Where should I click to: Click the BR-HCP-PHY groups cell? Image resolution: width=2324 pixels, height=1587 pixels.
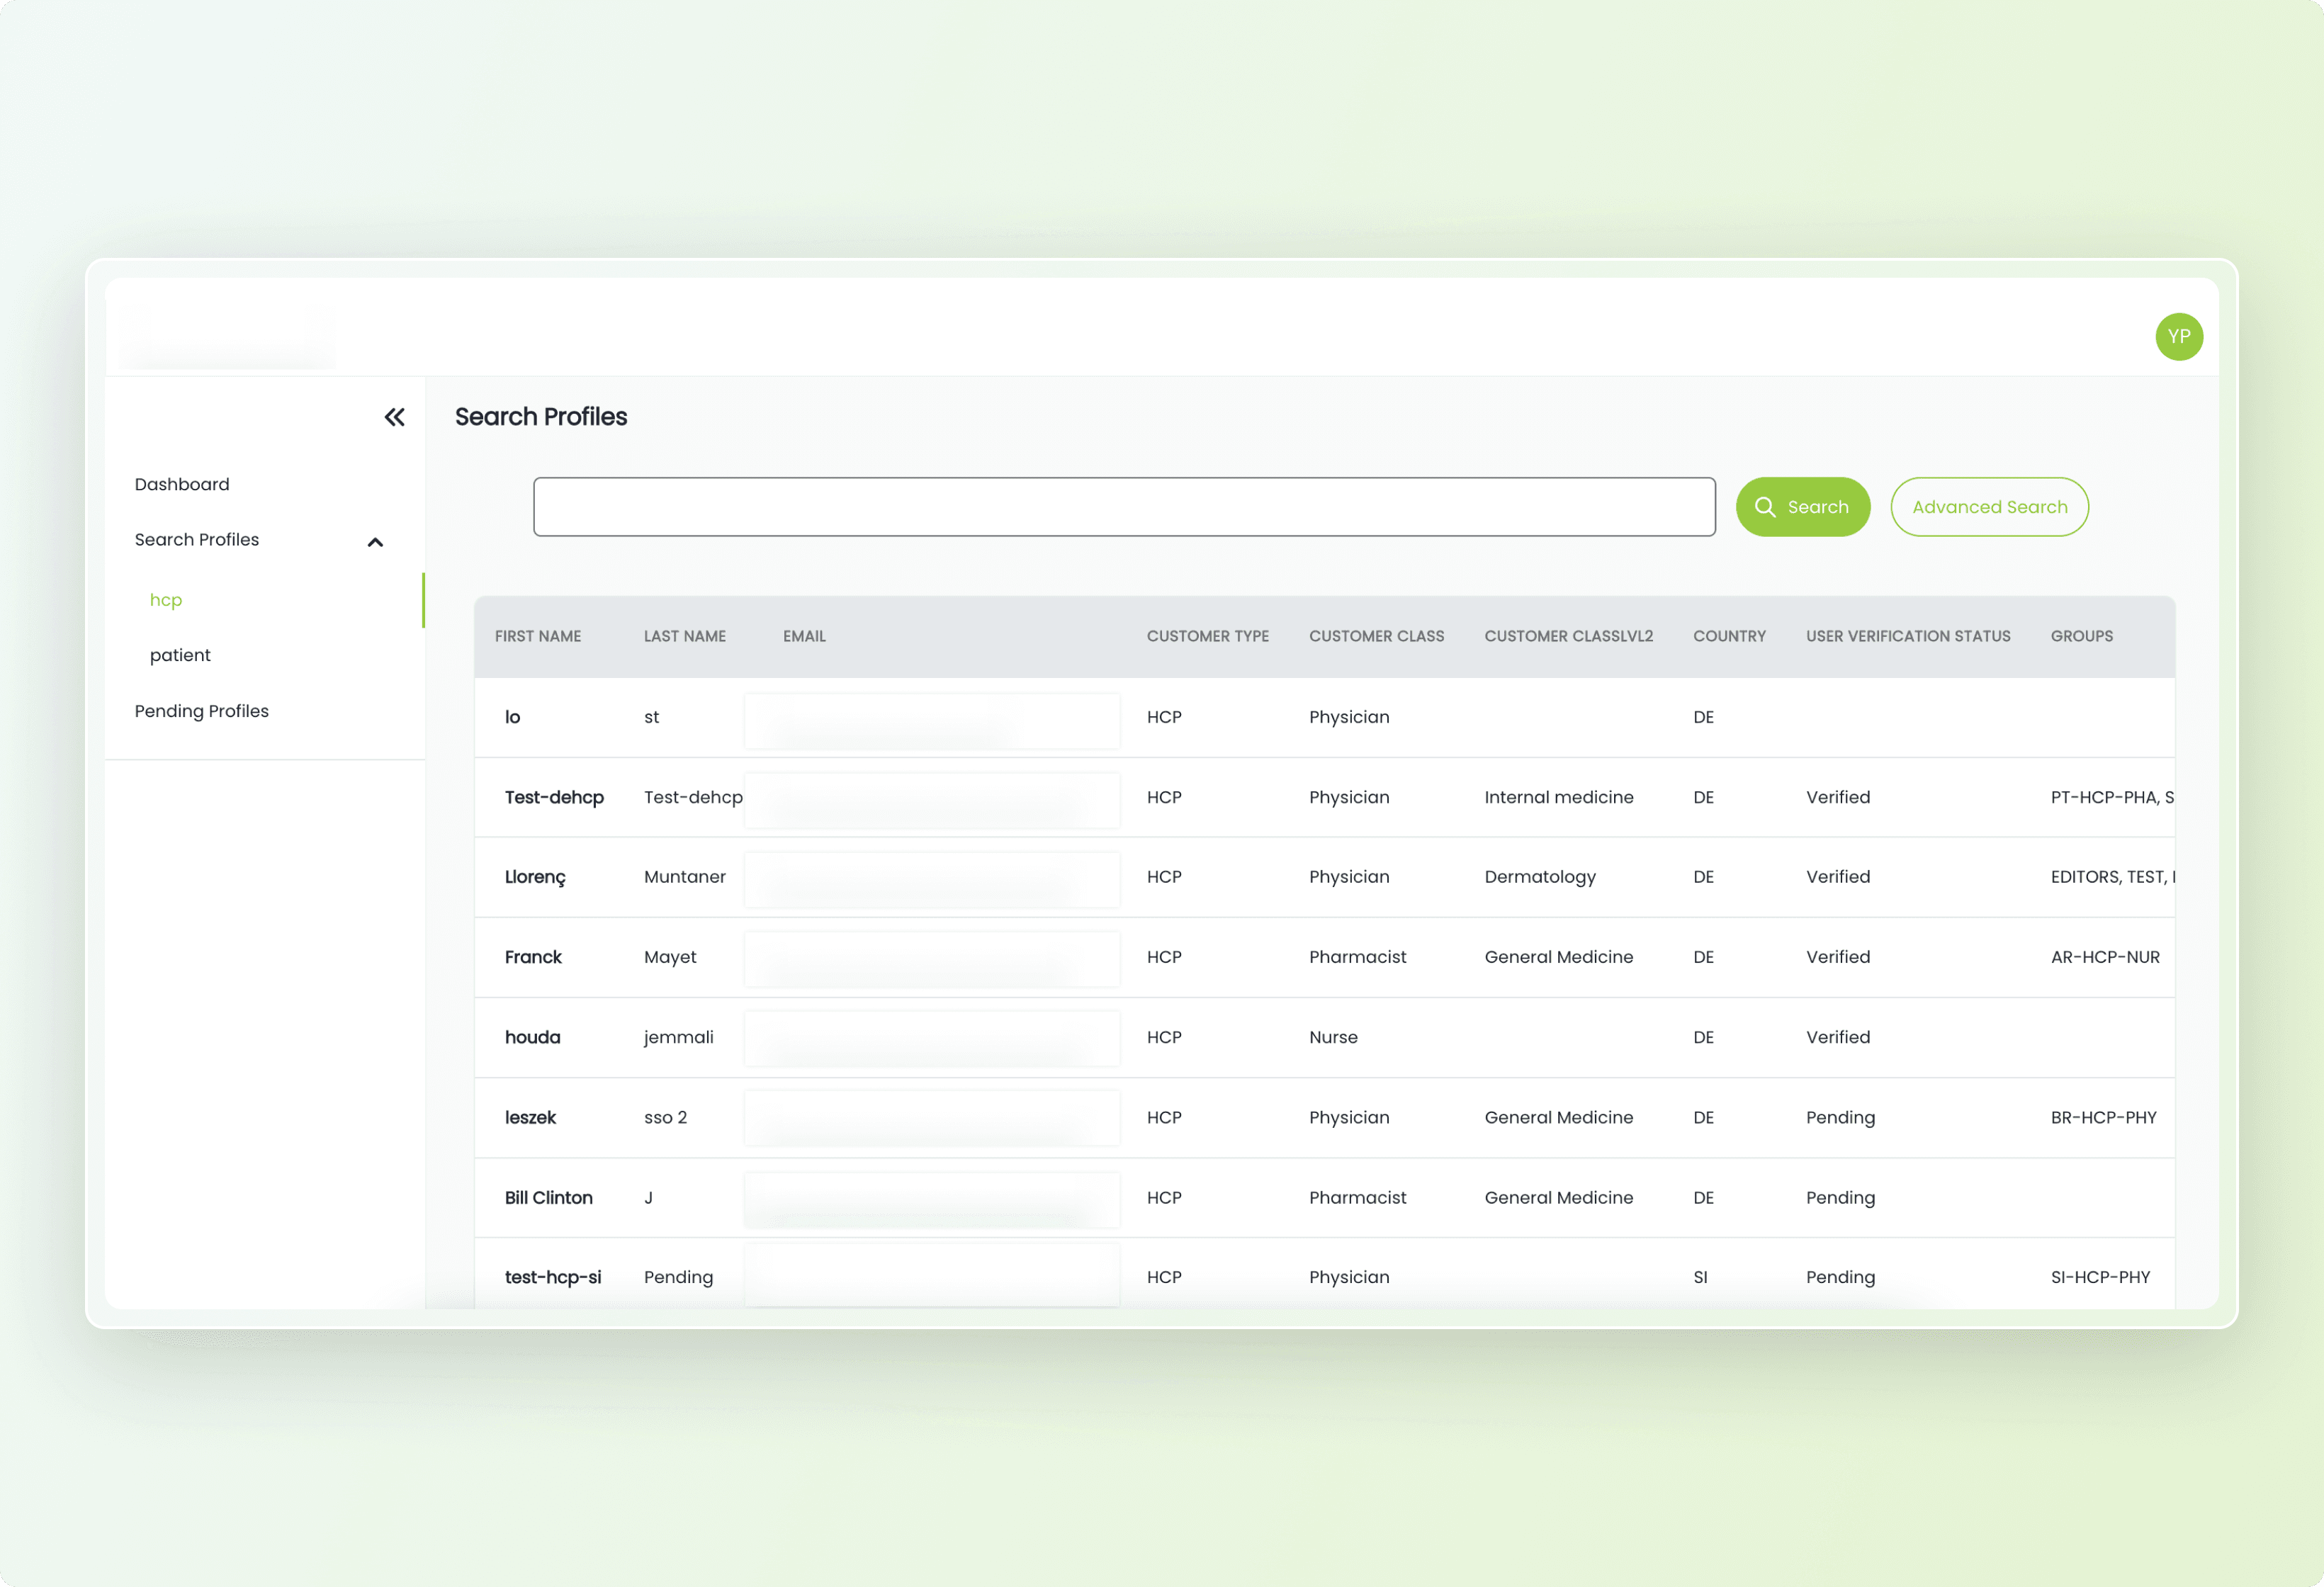tap(2103, 1117)
